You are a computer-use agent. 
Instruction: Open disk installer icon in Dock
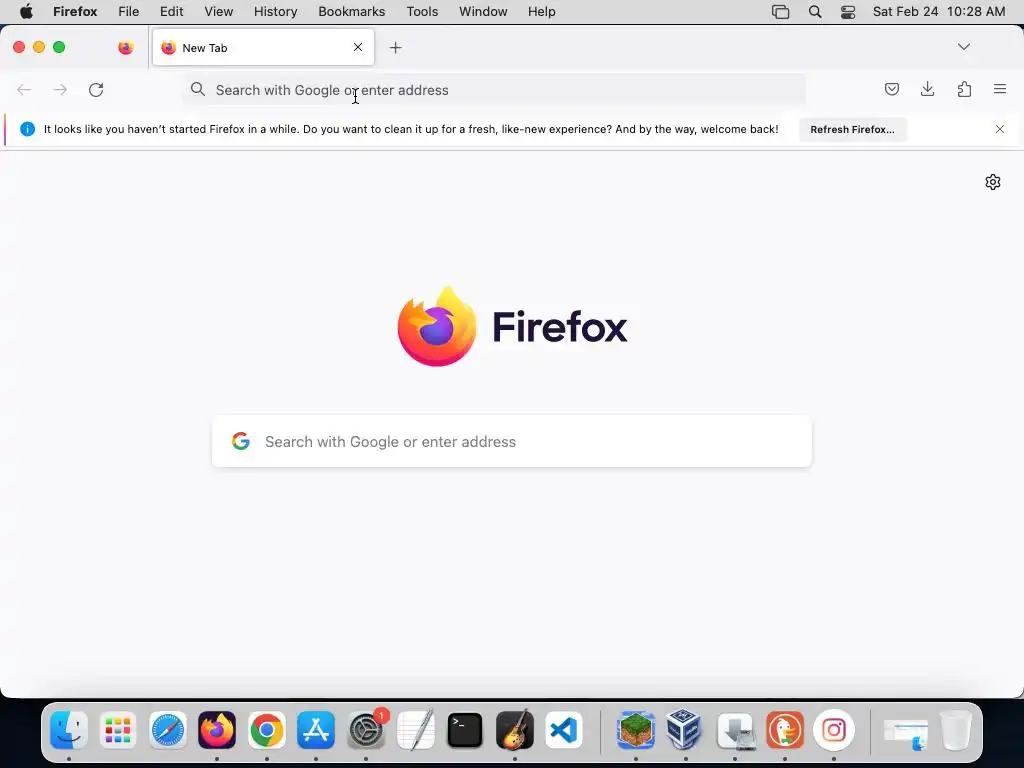pos(735,729)
